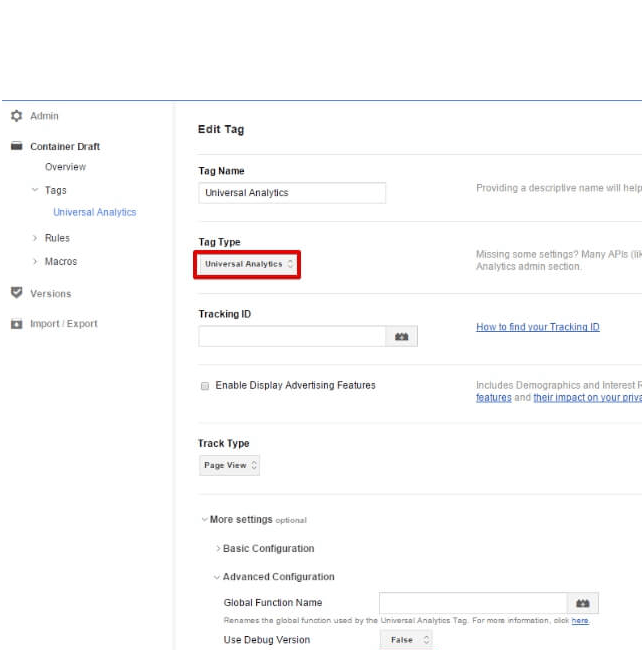Focus the Tag Name input field

pos(292,193)
